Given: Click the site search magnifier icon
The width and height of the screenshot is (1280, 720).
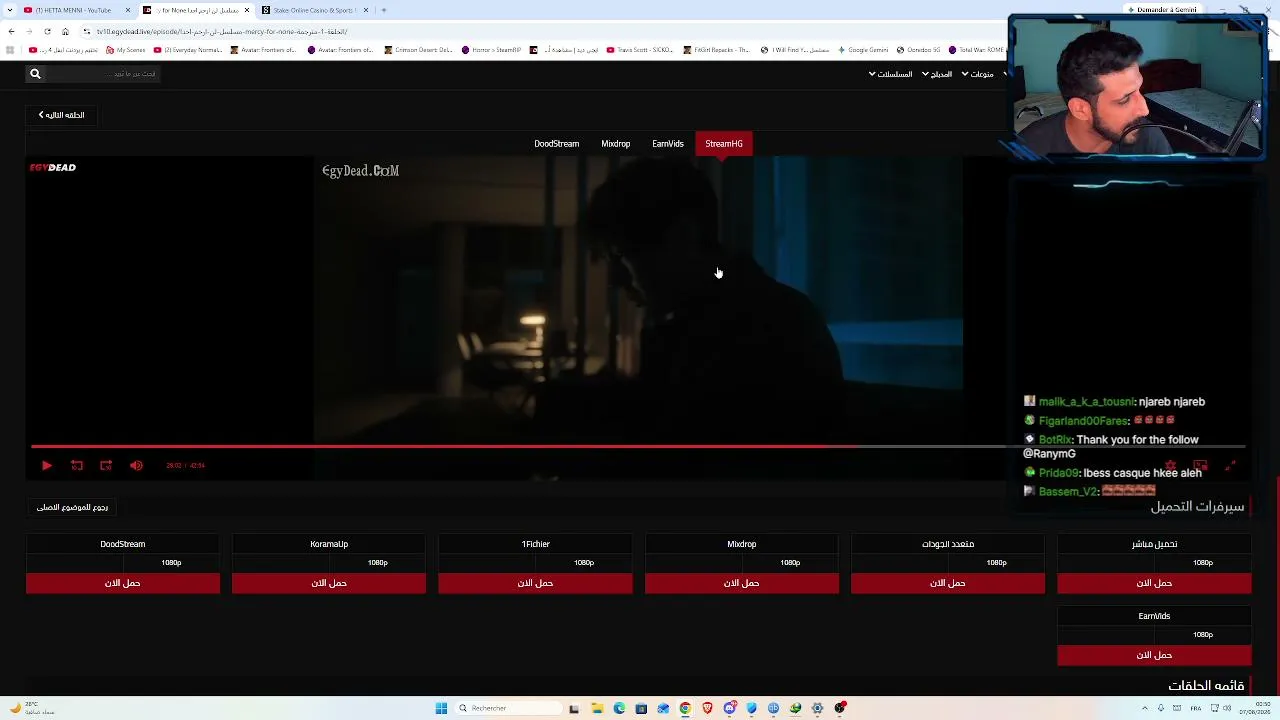Looking at the screenshot, I should tap(35, 73).
